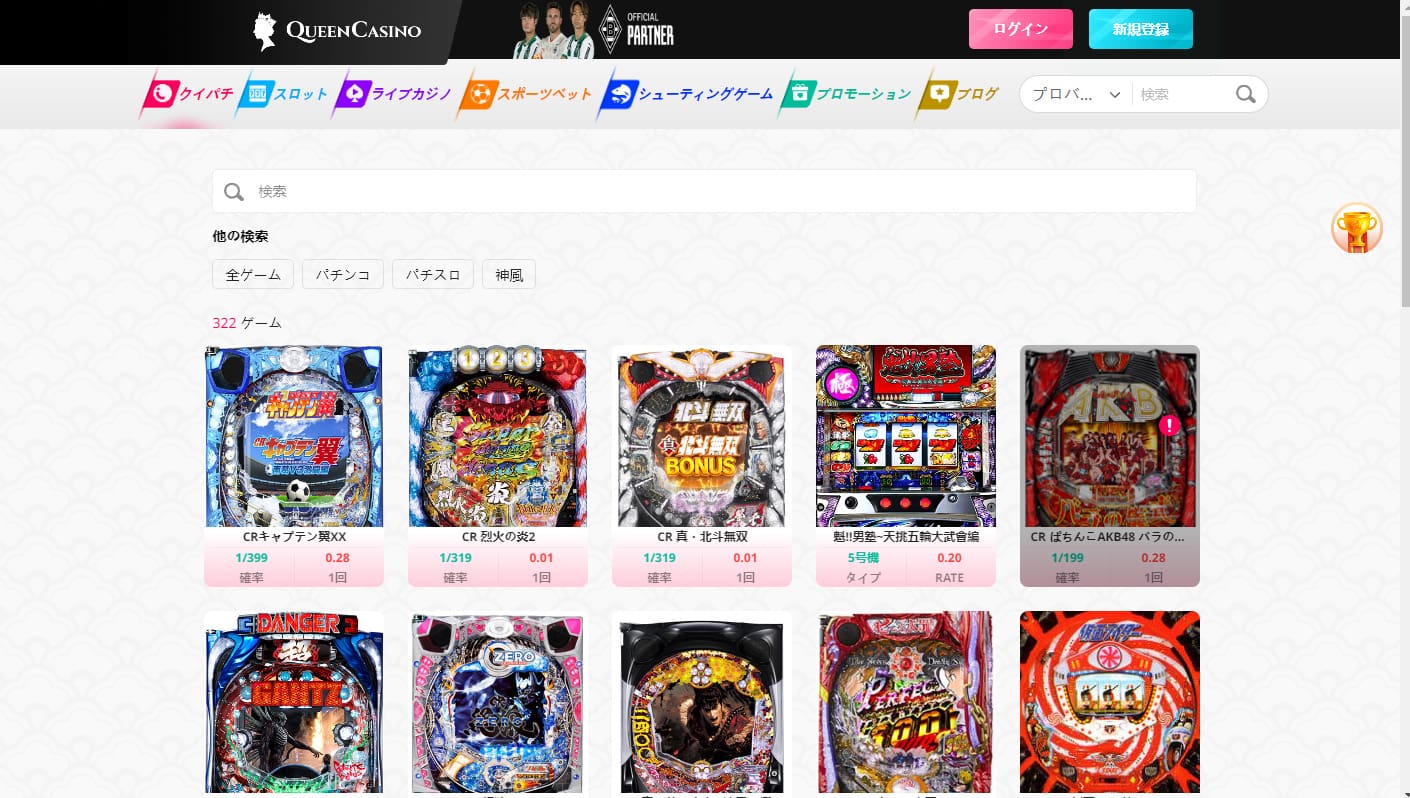Click the Queen Casino logo
The width and height of the screenshot is (1410, 798).
(337, 31)
